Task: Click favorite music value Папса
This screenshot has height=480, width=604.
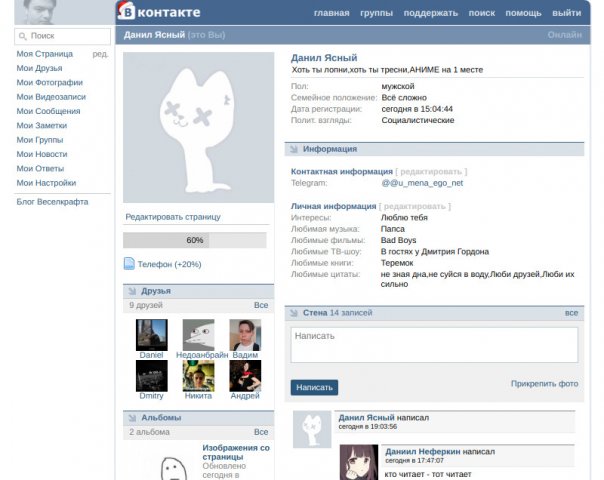Action: pyautogui.click(x=393, y=229)
